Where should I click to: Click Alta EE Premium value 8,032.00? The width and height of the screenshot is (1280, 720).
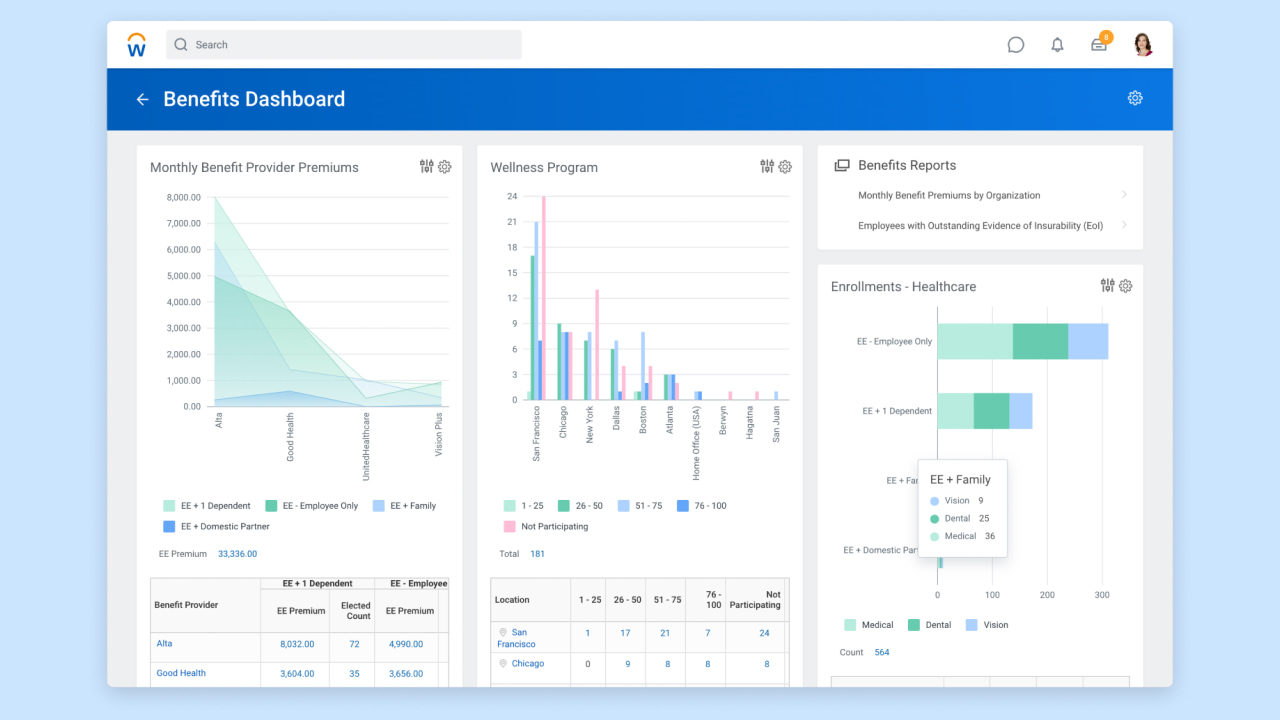click(297, 645)
